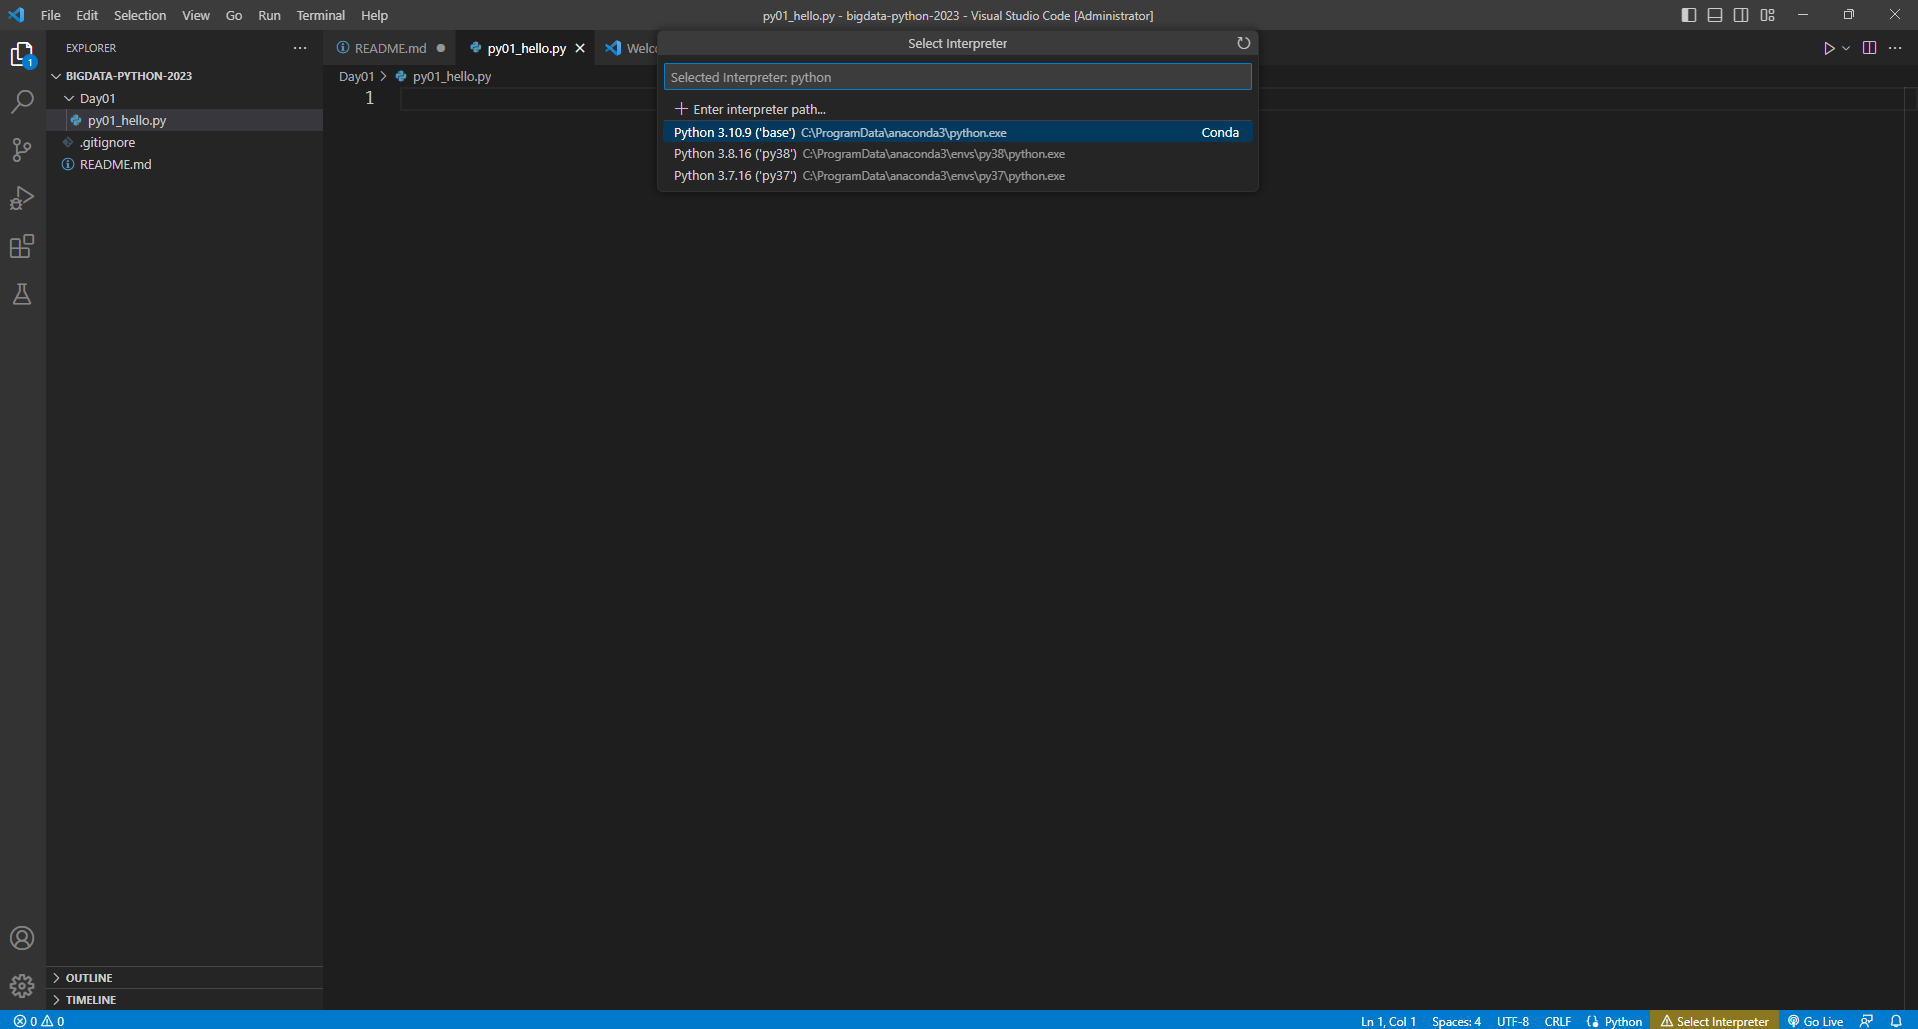Click the VS Code logo icon
This screenshot has height=1029, width=1918.
(16, 15)
